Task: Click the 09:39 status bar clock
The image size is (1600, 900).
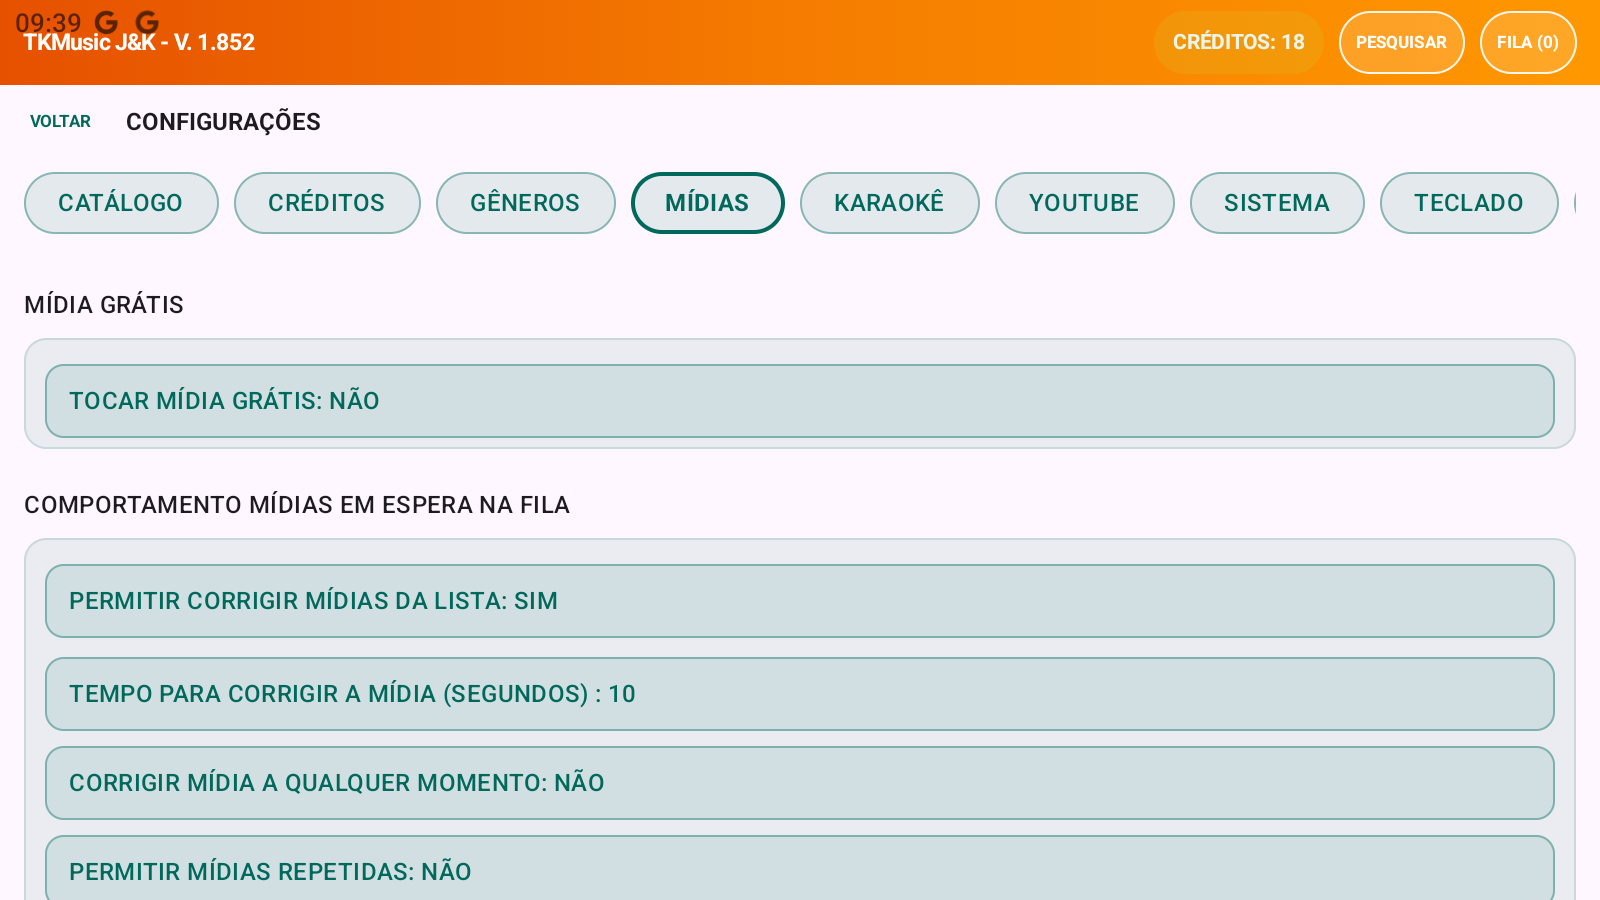Action: [48, 22]
